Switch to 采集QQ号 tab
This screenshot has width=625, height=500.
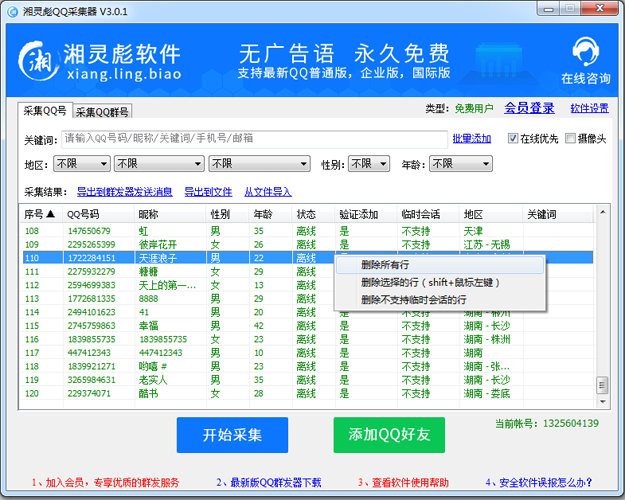45,110
